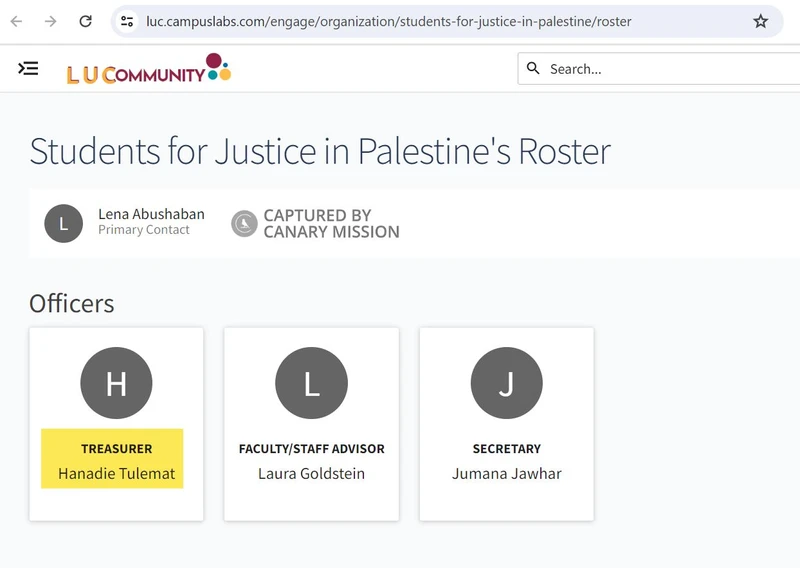This screenshot has width=800, height=568.
Task: Select the J avatar for Jumana Jawhar
Action: (507, 383)
